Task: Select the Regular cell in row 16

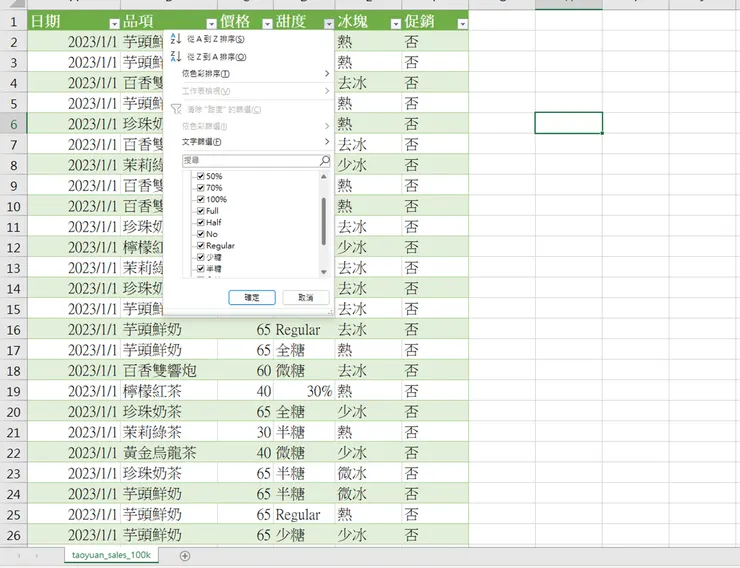Action: [x=304, y=329]
